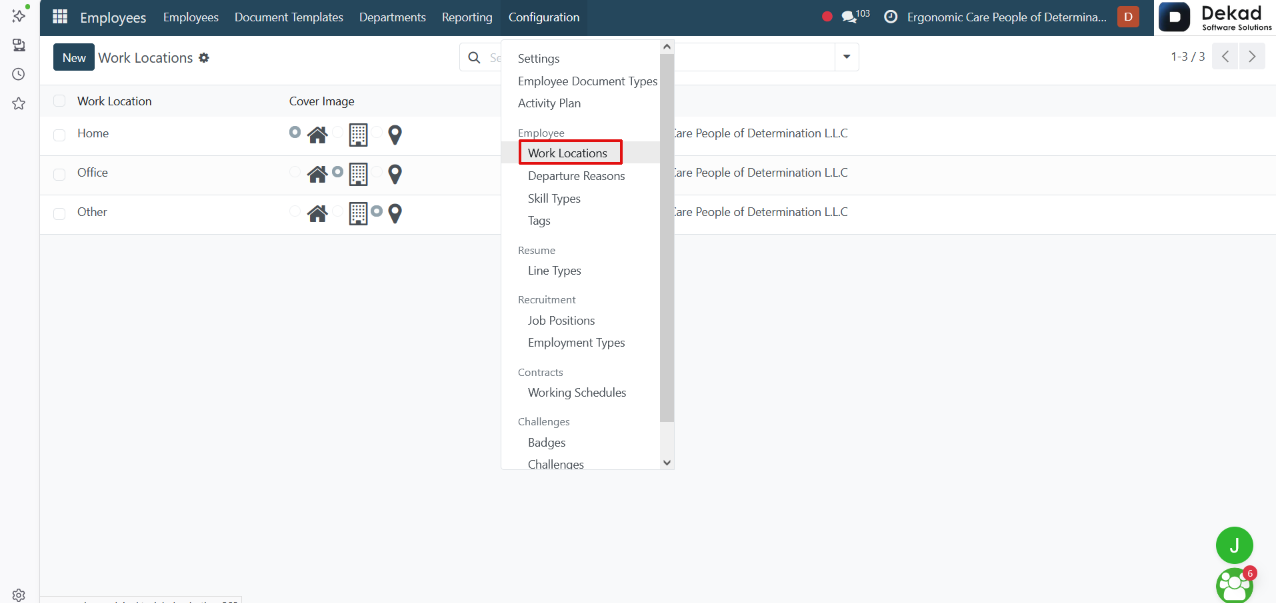Image resolution: width=1276 pixels, height=603 pixels.
Task: Open the user menu avatar labeled D
Action: (1128, 17)
